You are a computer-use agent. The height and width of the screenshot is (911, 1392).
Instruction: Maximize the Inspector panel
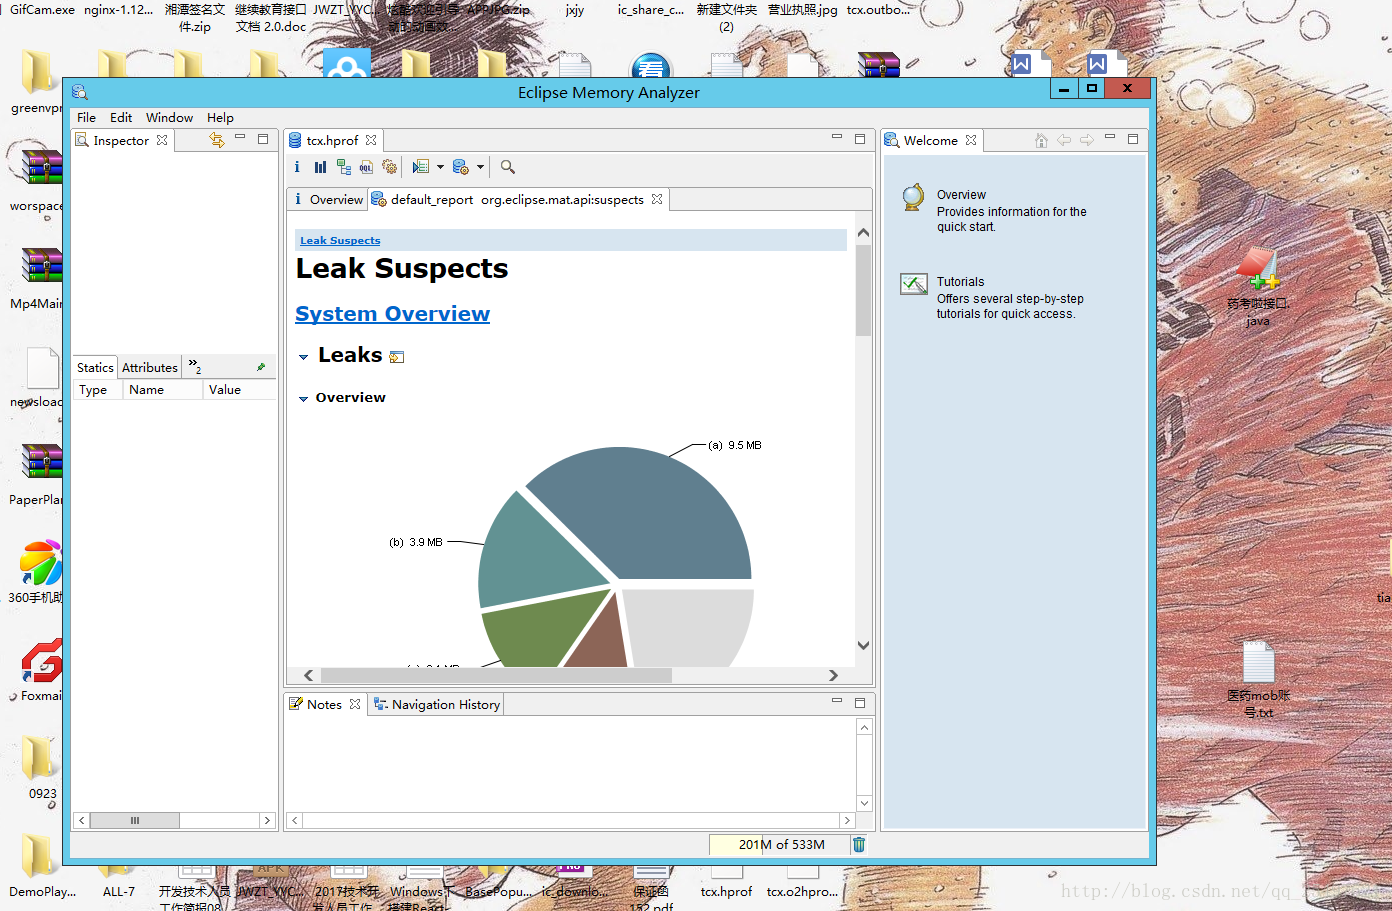point(263,139)
